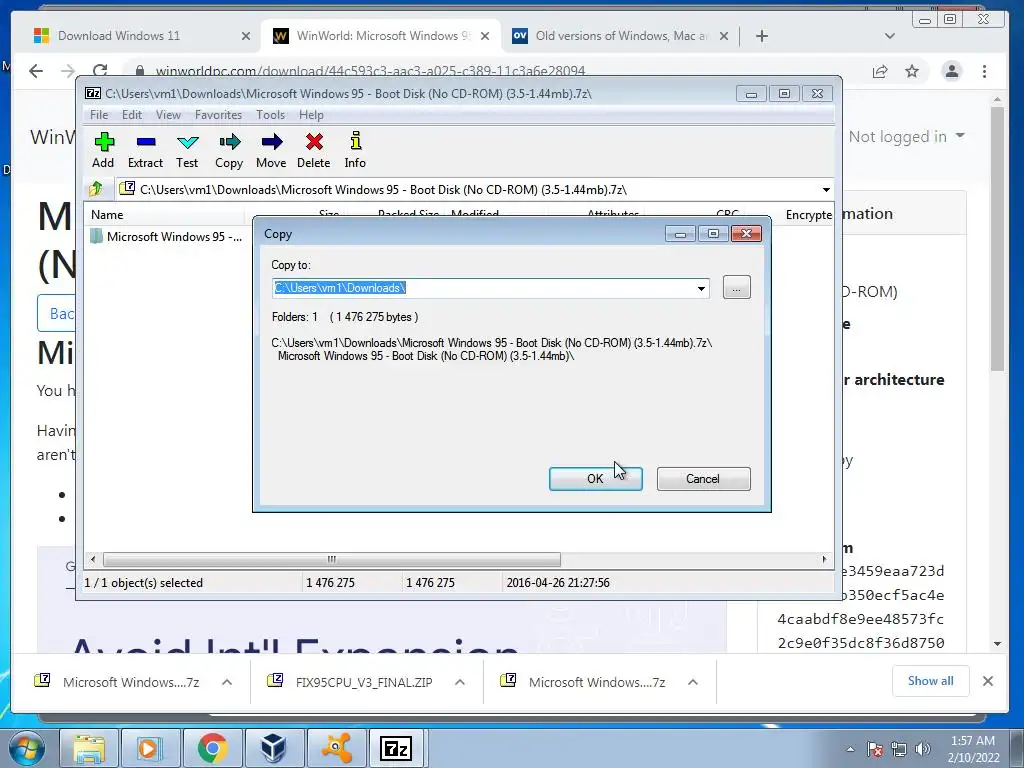Screen dimensions: 1024x768
Task: Click the left scroll arrow in 7-Zip
Action: pyautogui.click(x=93, y=560)
